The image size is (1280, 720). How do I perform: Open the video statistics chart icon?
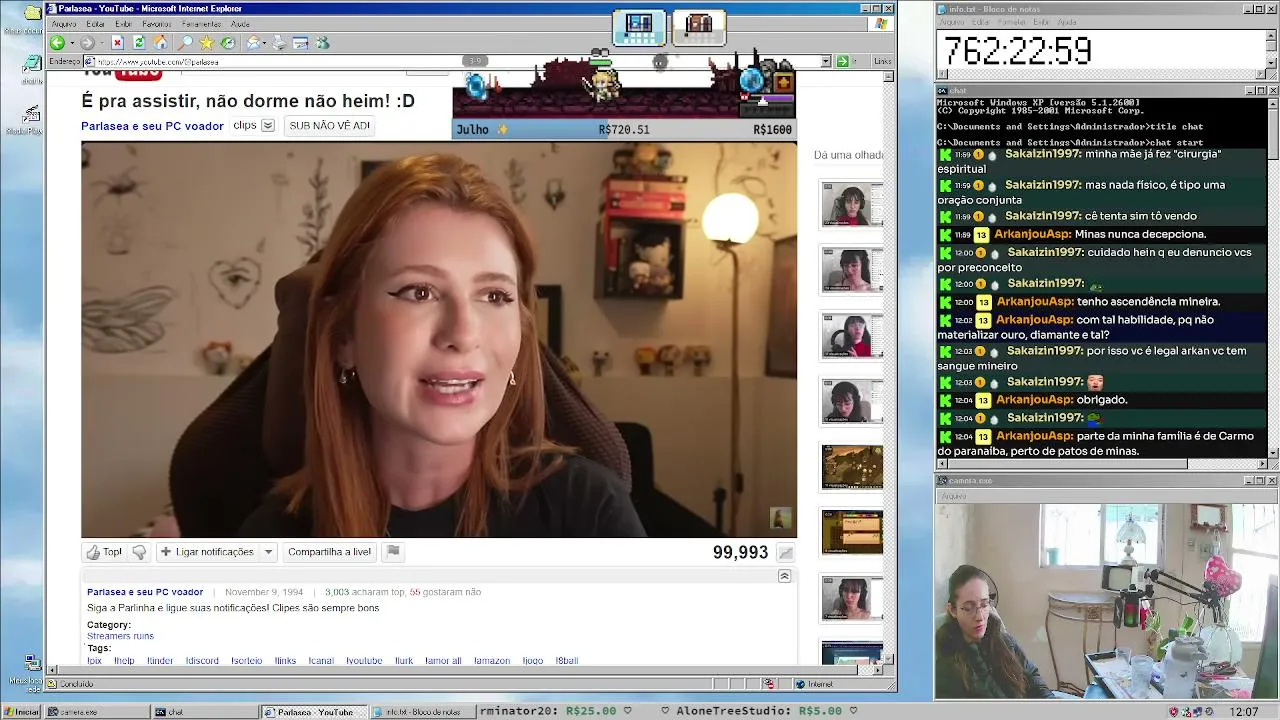786,553
